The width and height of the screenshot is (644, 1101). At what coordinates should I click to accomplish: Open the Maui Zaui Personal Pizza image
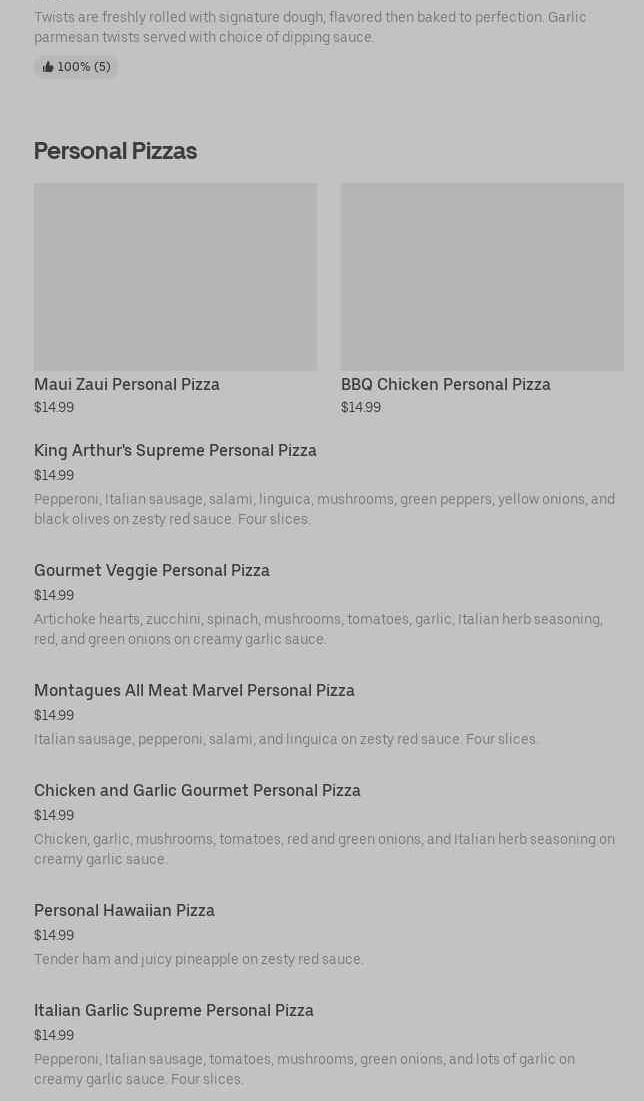pyautogui.click(x=175, y=276)
